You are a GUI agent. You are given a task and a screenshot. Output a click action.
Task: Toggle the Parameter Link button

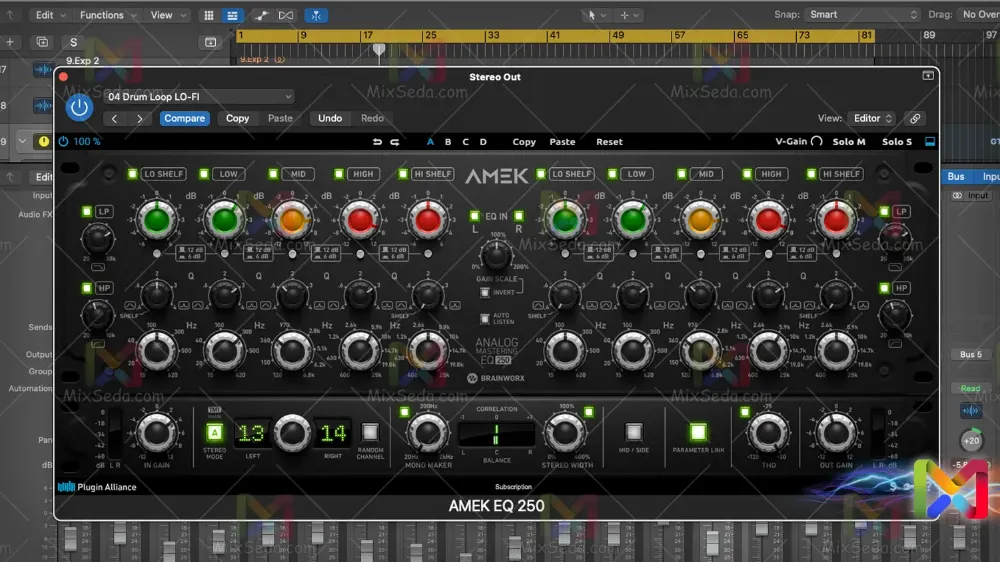click(x=697, y=433)
